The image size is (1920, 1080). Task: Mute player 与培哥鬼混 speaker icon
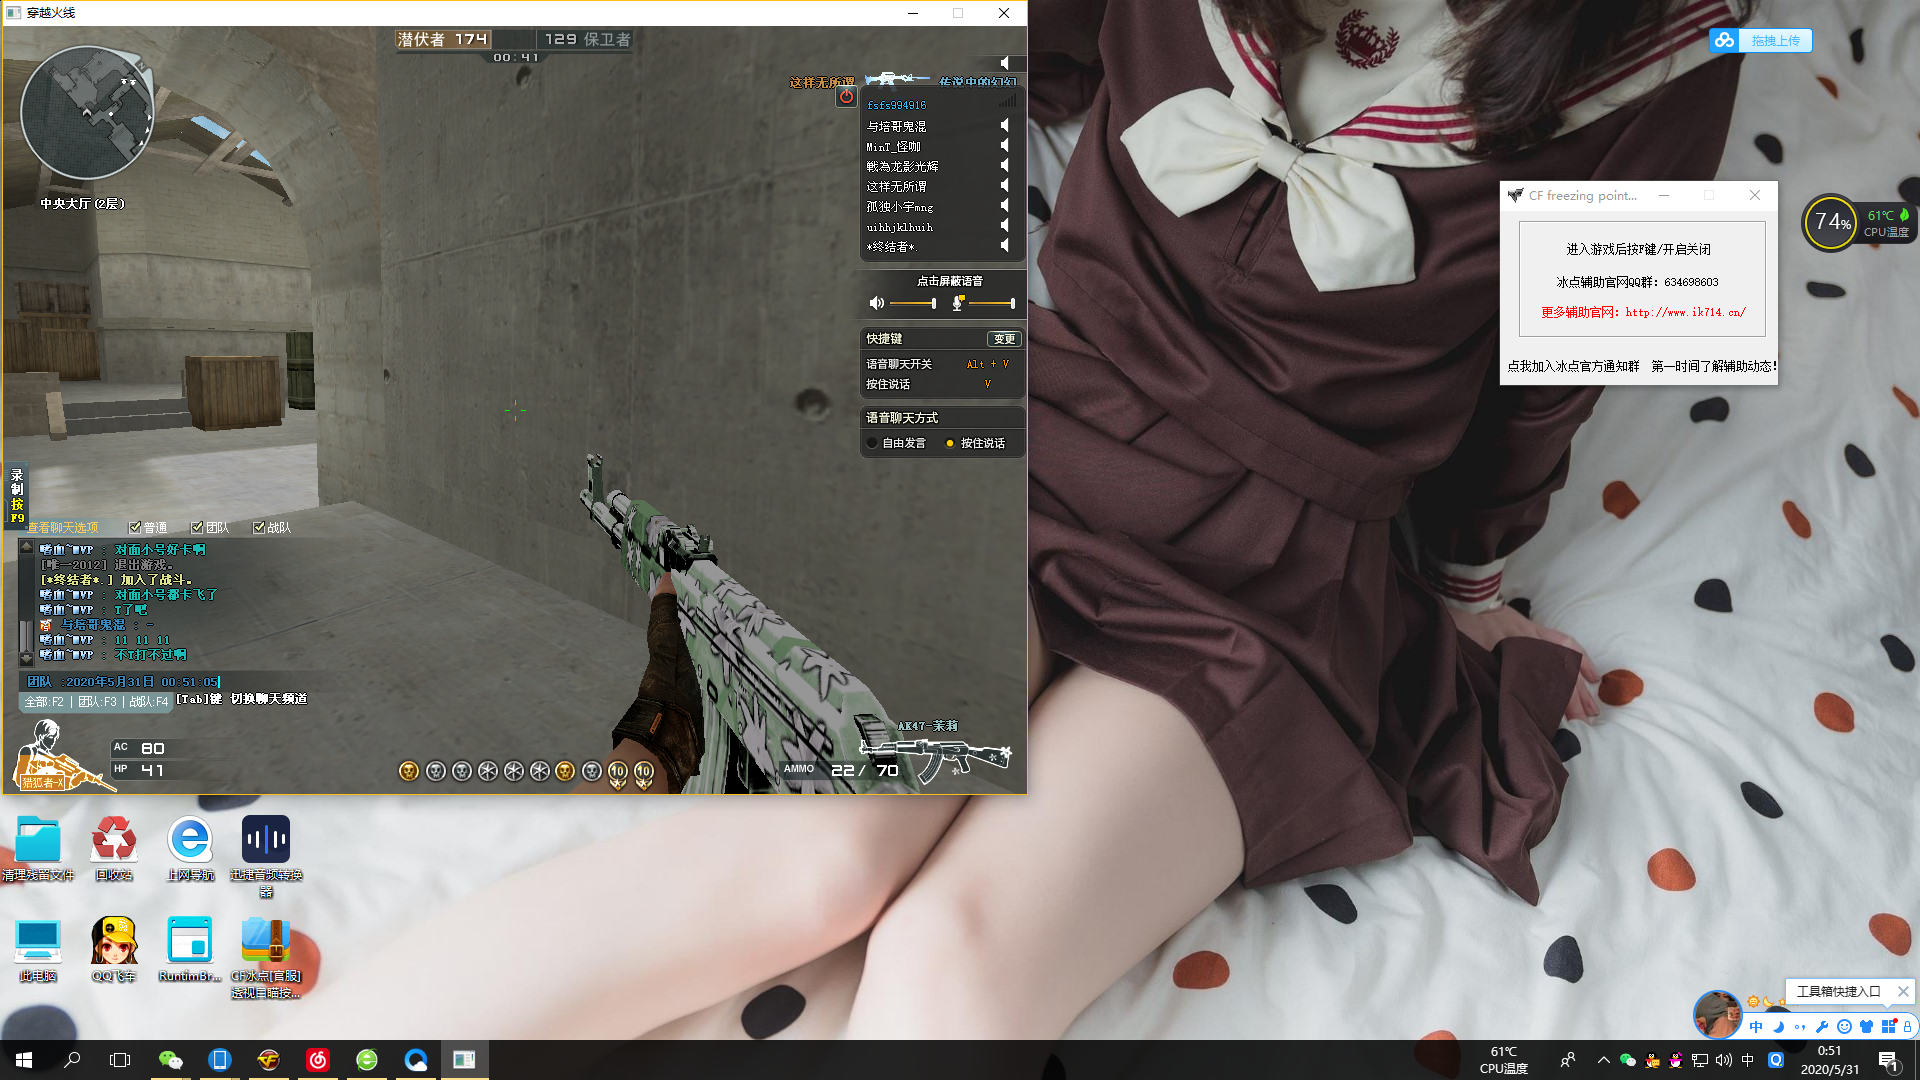coord(1004,126)
